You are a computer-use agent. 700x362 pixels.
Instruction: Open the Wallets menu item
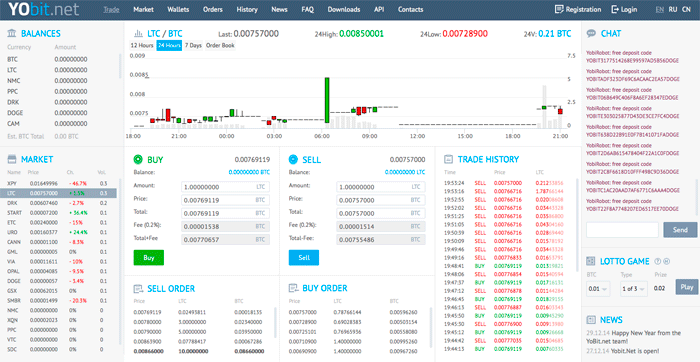tap(178, 9)
